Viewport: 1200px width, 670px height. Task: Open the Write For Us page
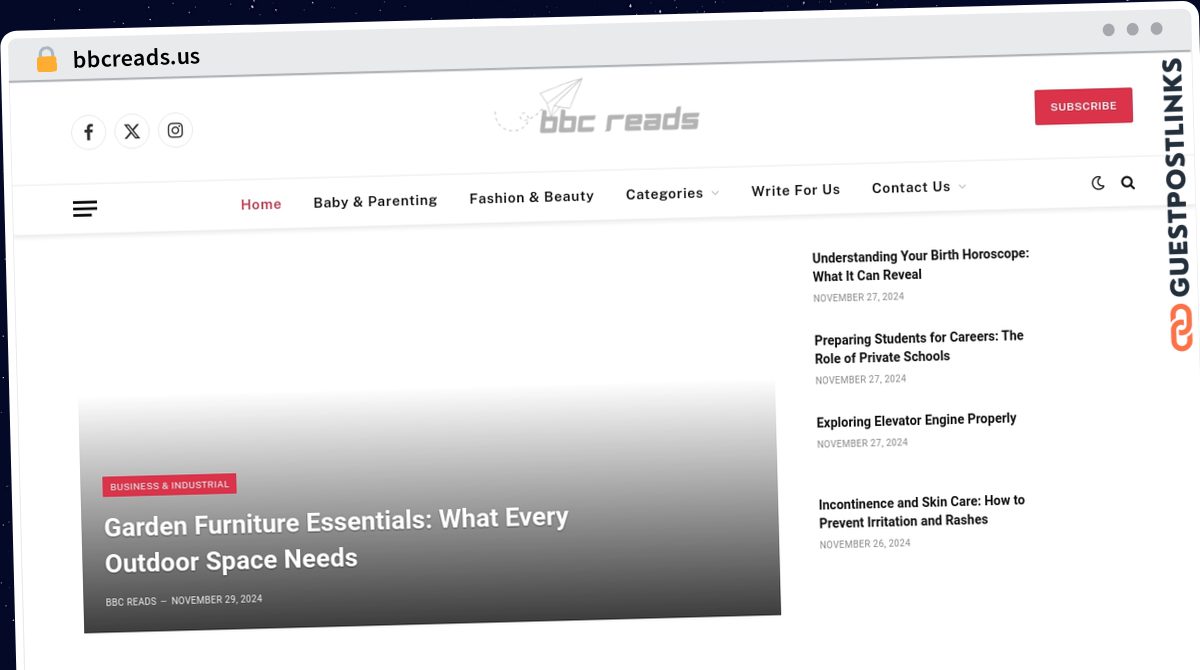[x=795, y=190]
